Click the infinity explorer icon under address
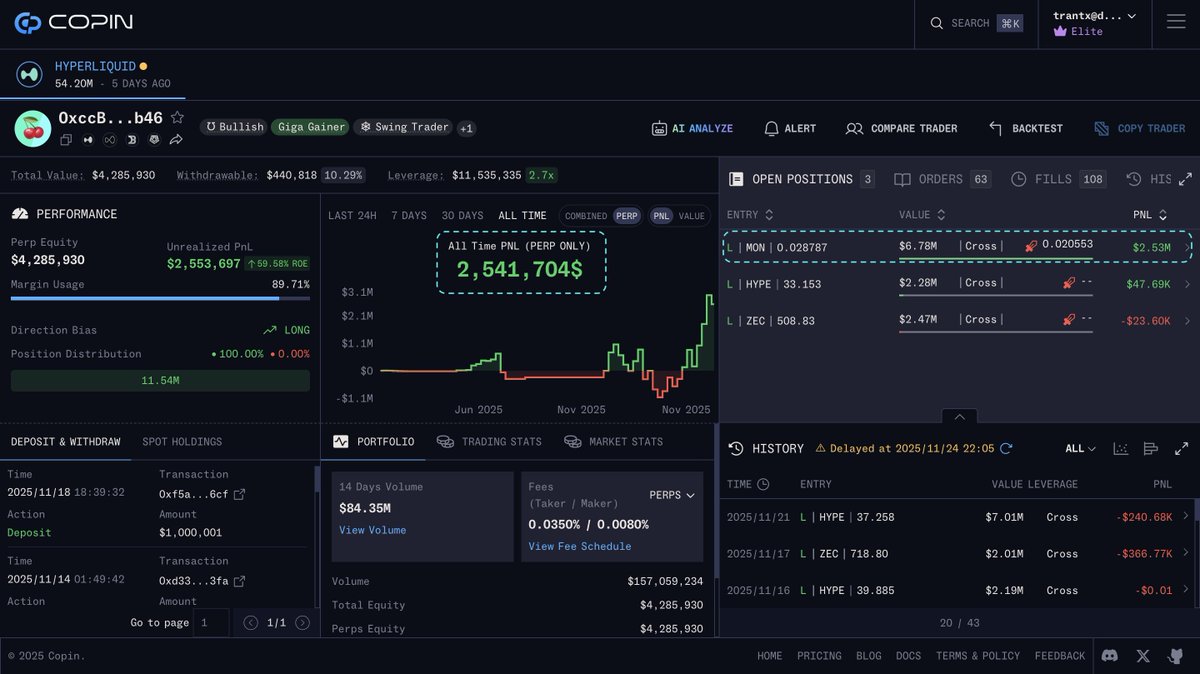 click(x=110, y=140)
